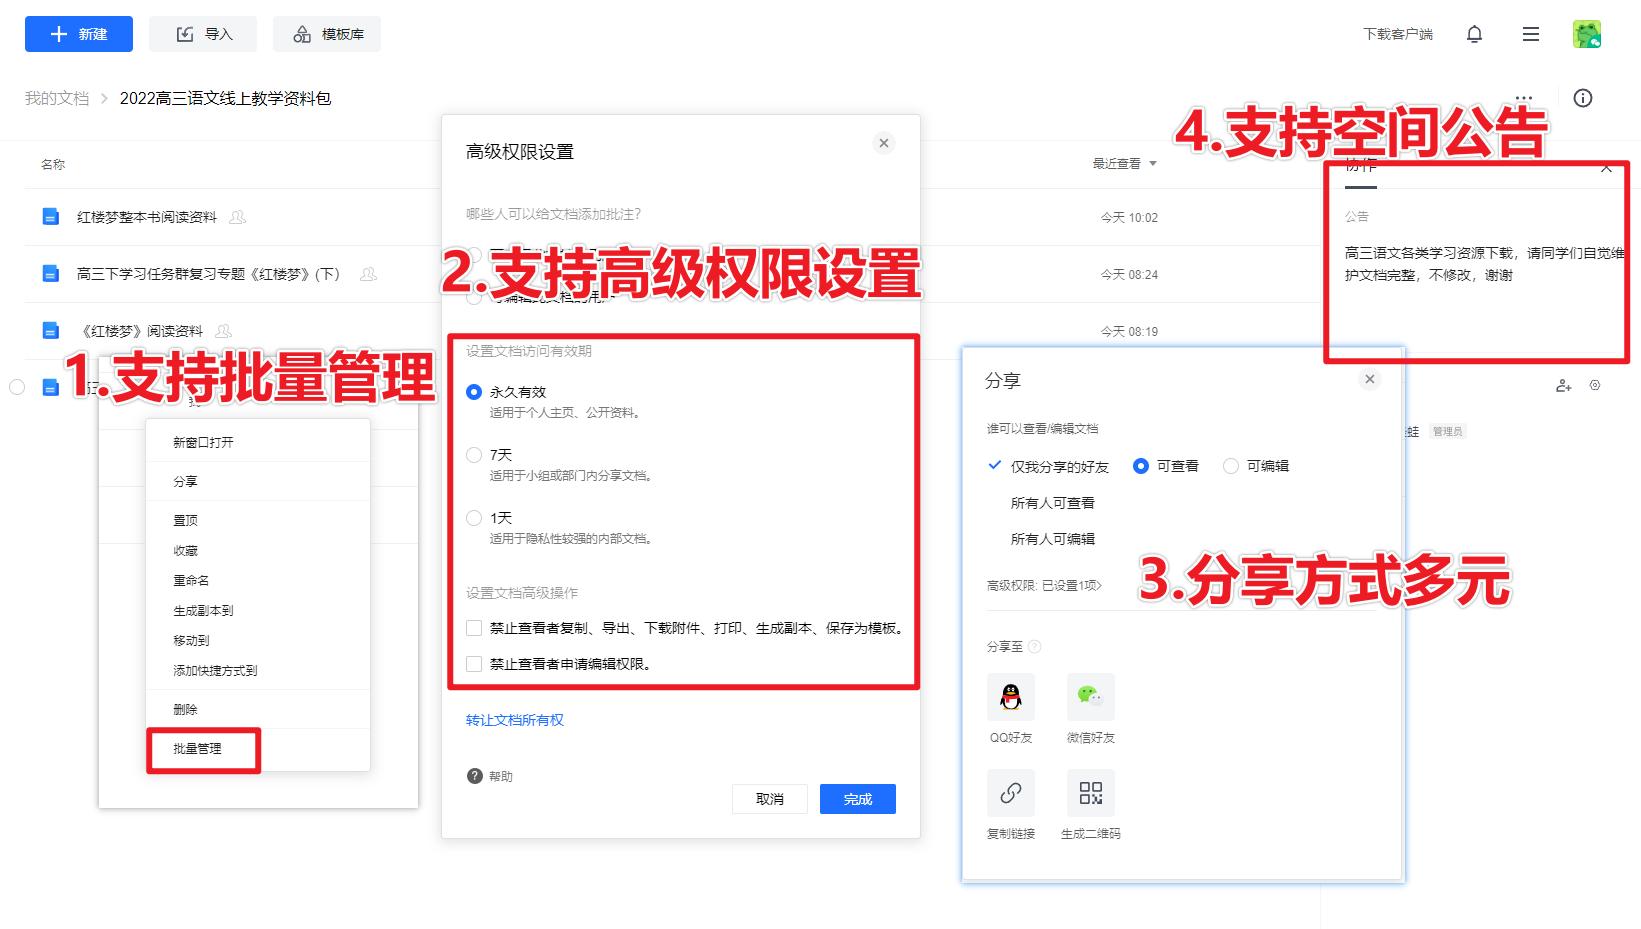Switch viewer permission to 可编辑

coord(1230,466)
